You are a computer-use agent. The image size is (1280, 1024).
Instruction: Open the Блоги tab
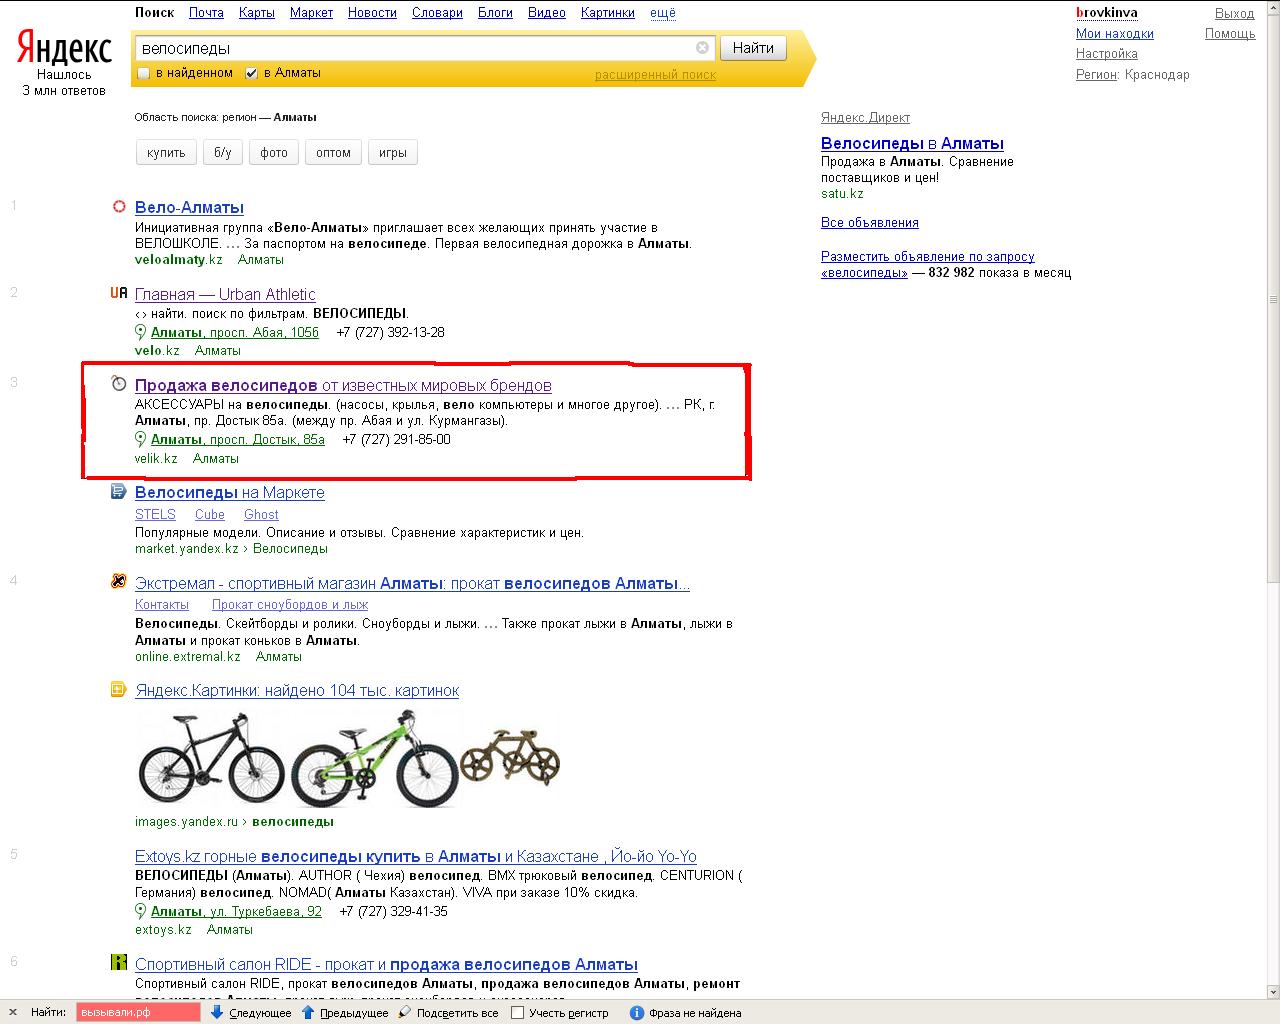495,13
